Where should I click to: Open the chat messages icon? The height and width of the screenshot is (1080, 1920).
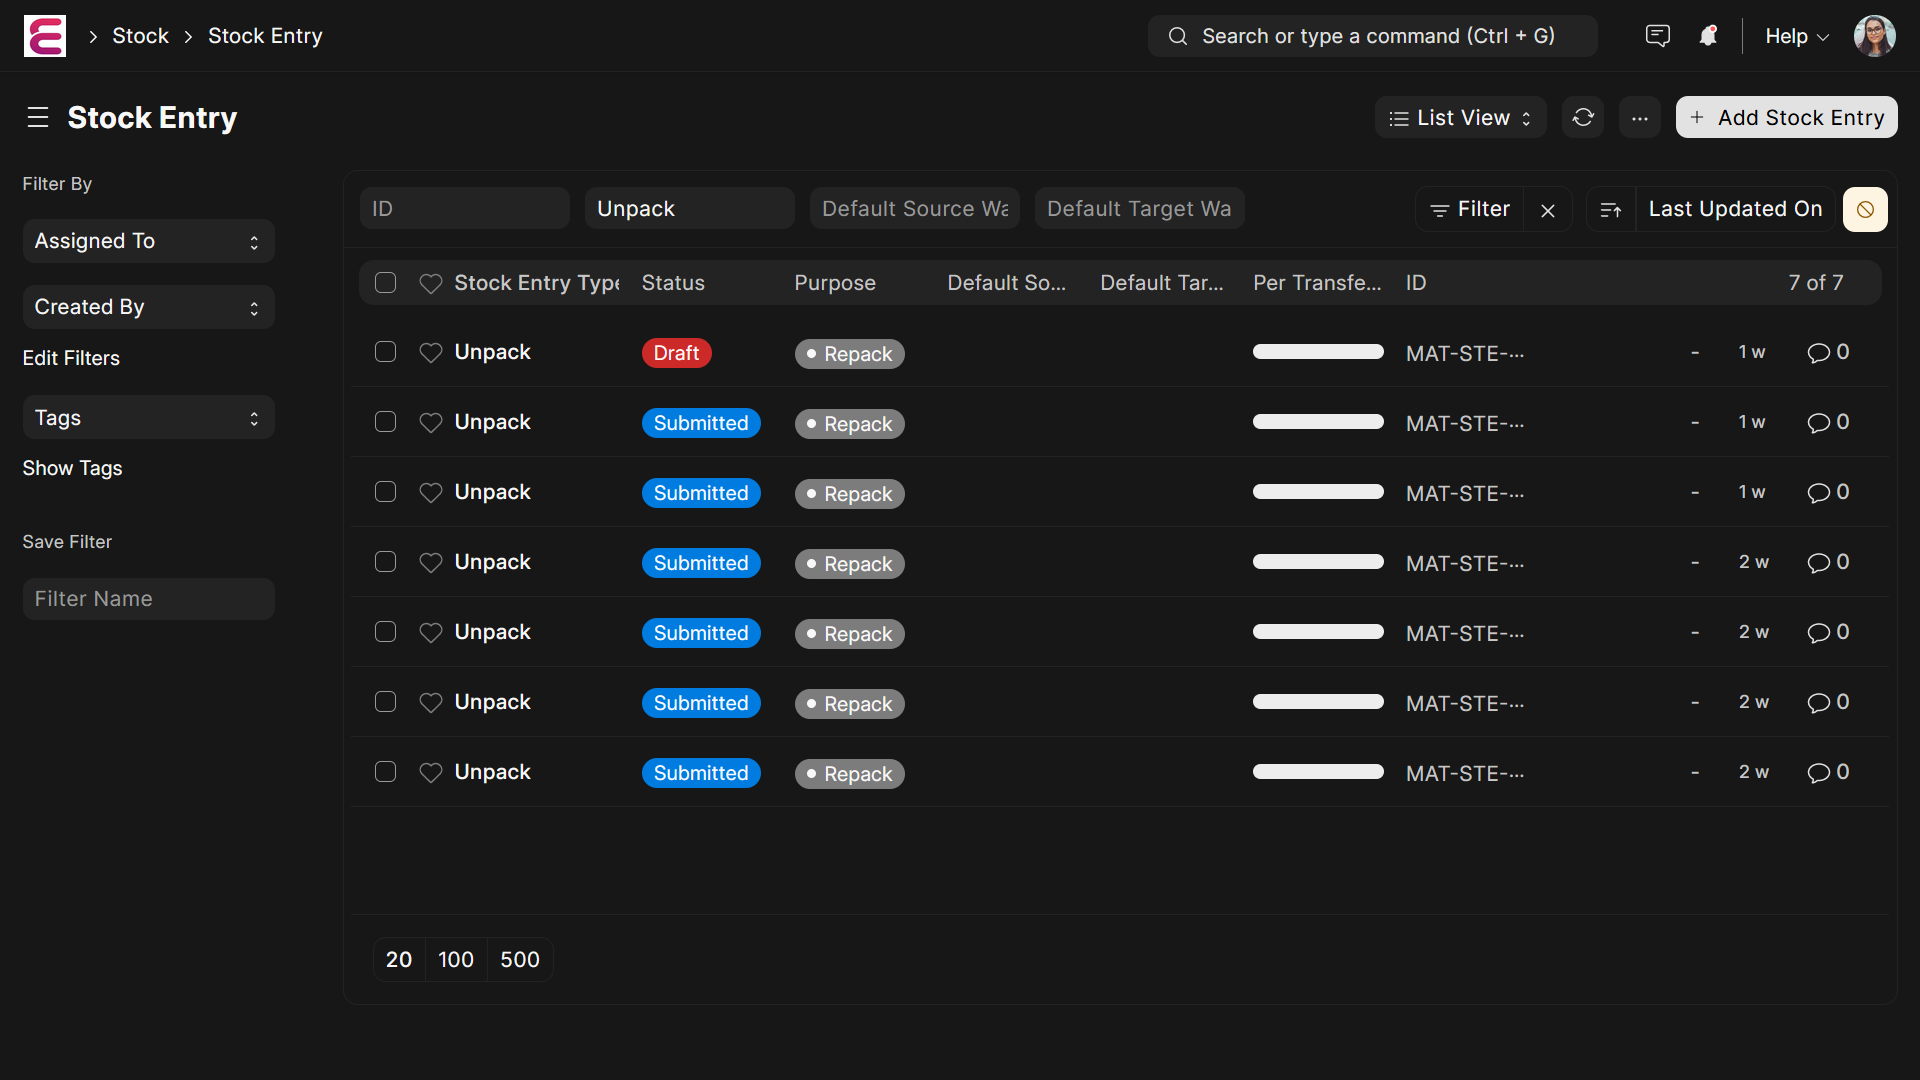coord(1658,35)
